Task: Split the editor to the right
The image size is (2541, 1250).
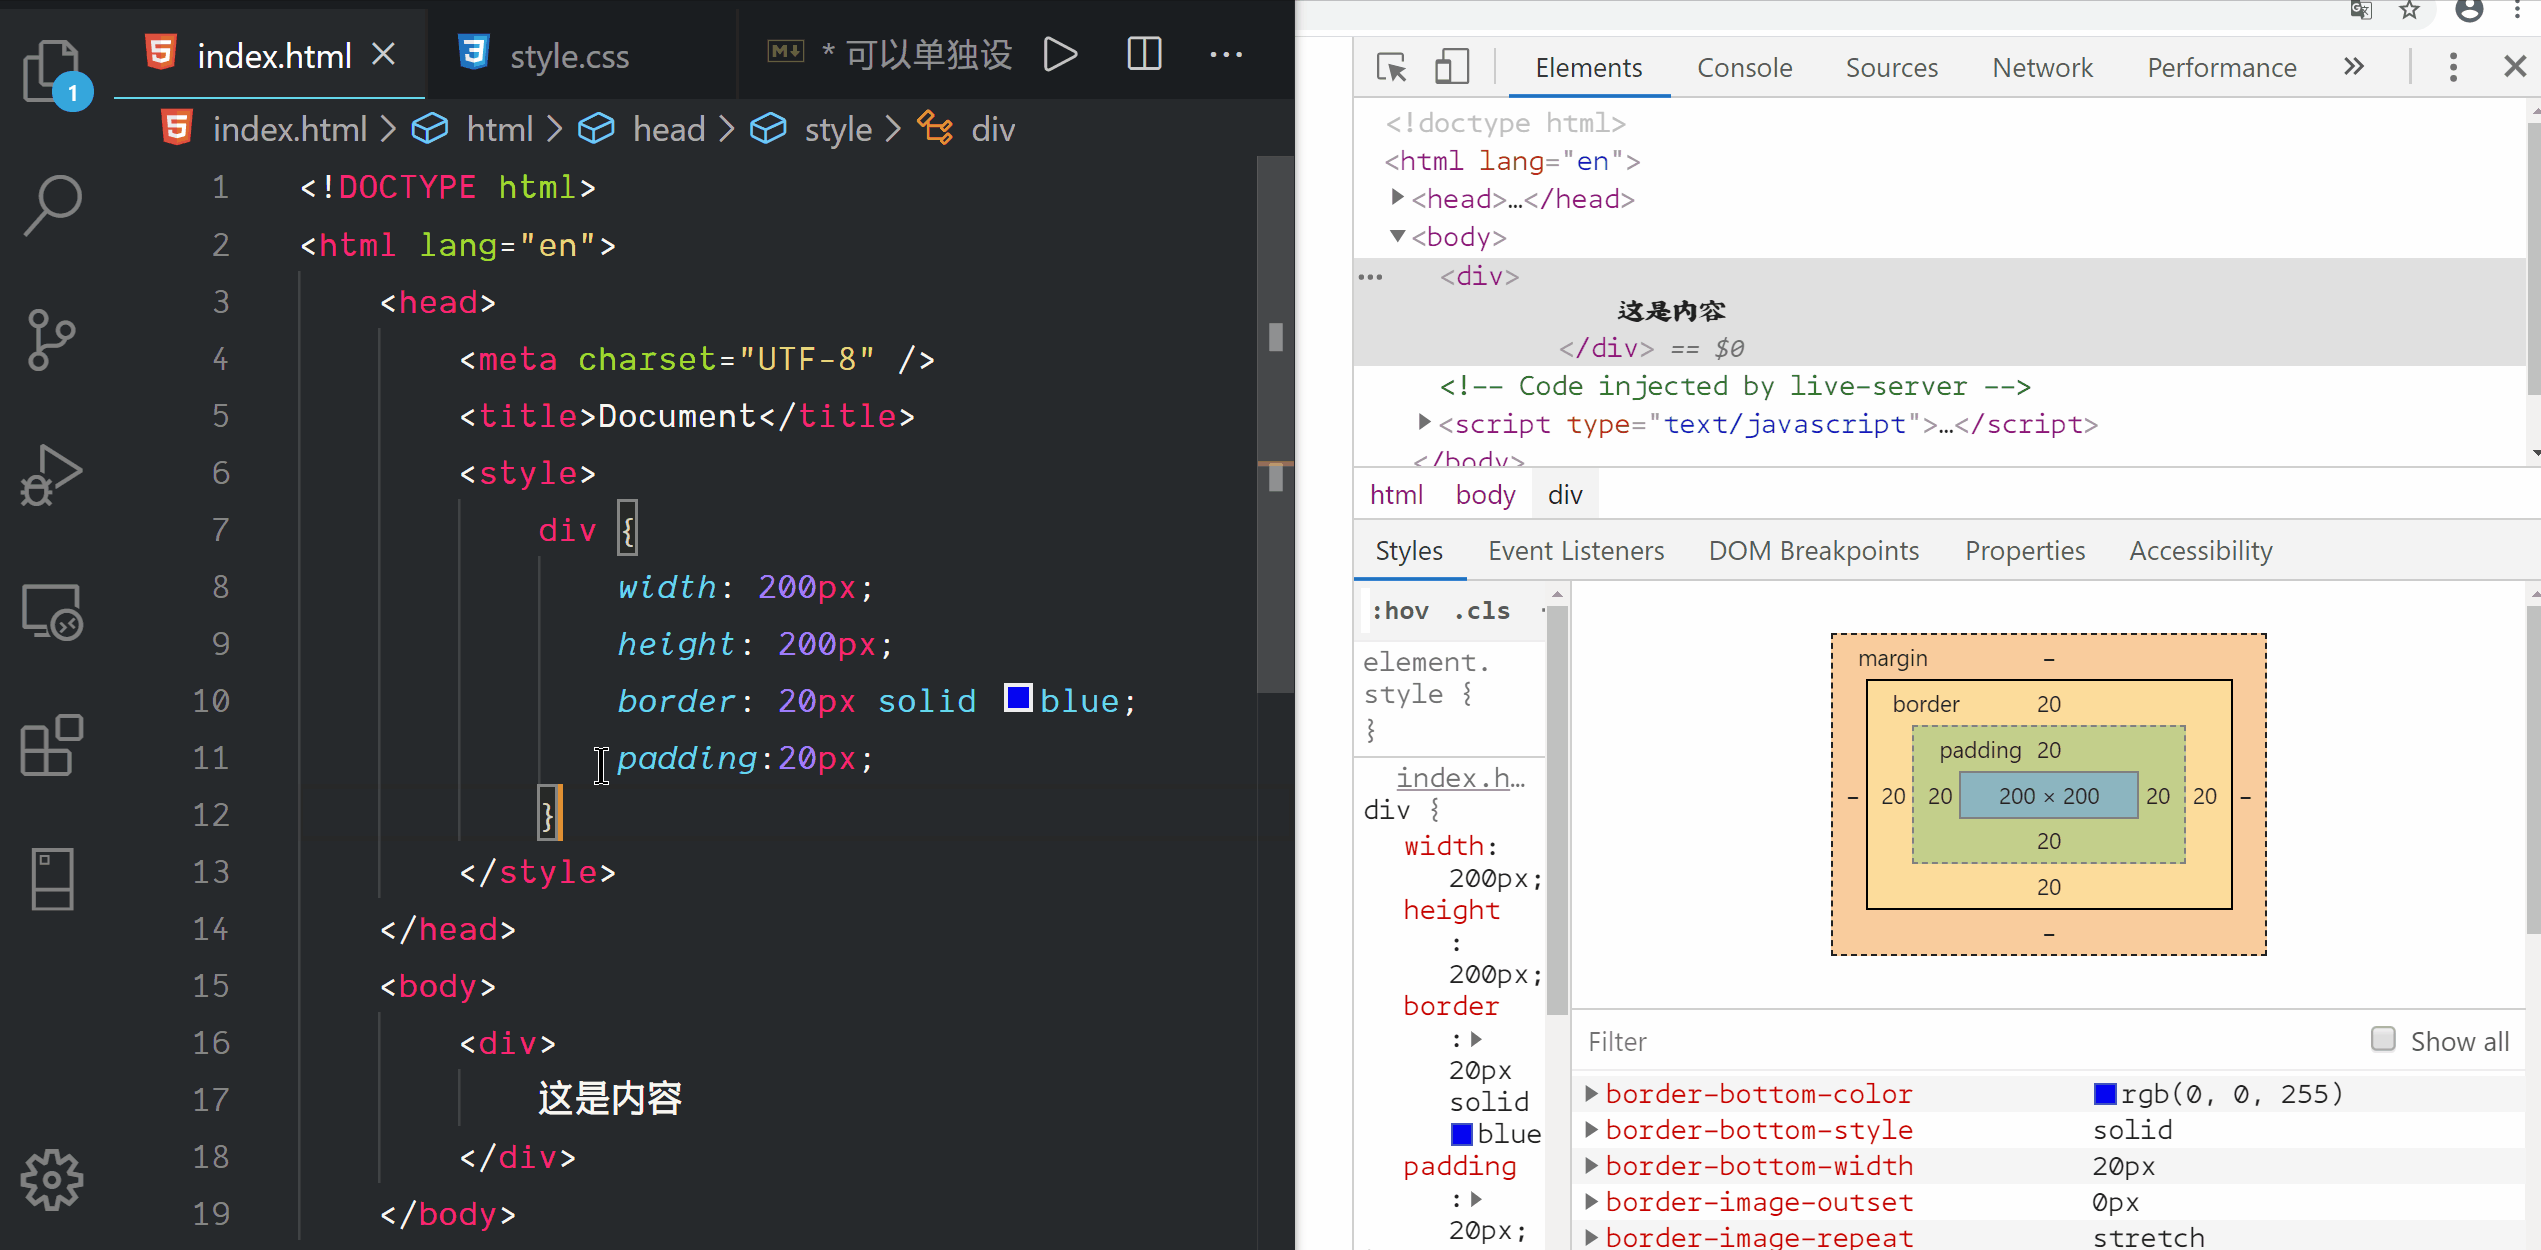Action: pos(1144,54)
